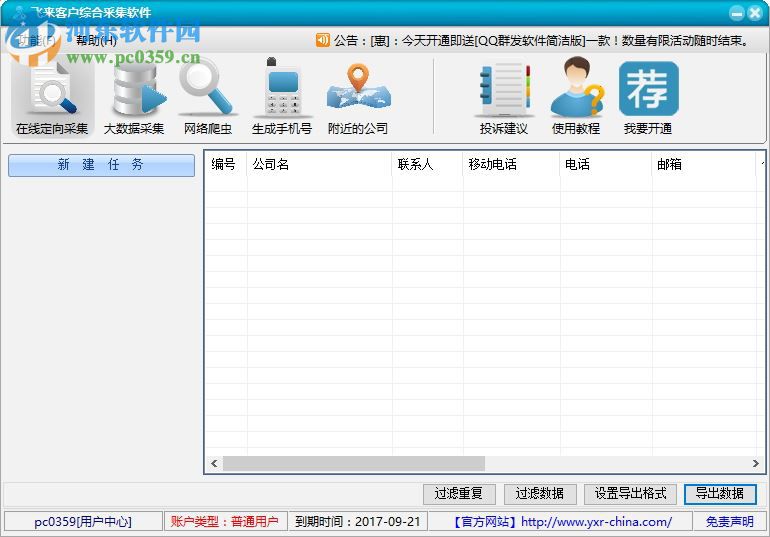Click the 导出数据 export button

[x=720, y=494]
